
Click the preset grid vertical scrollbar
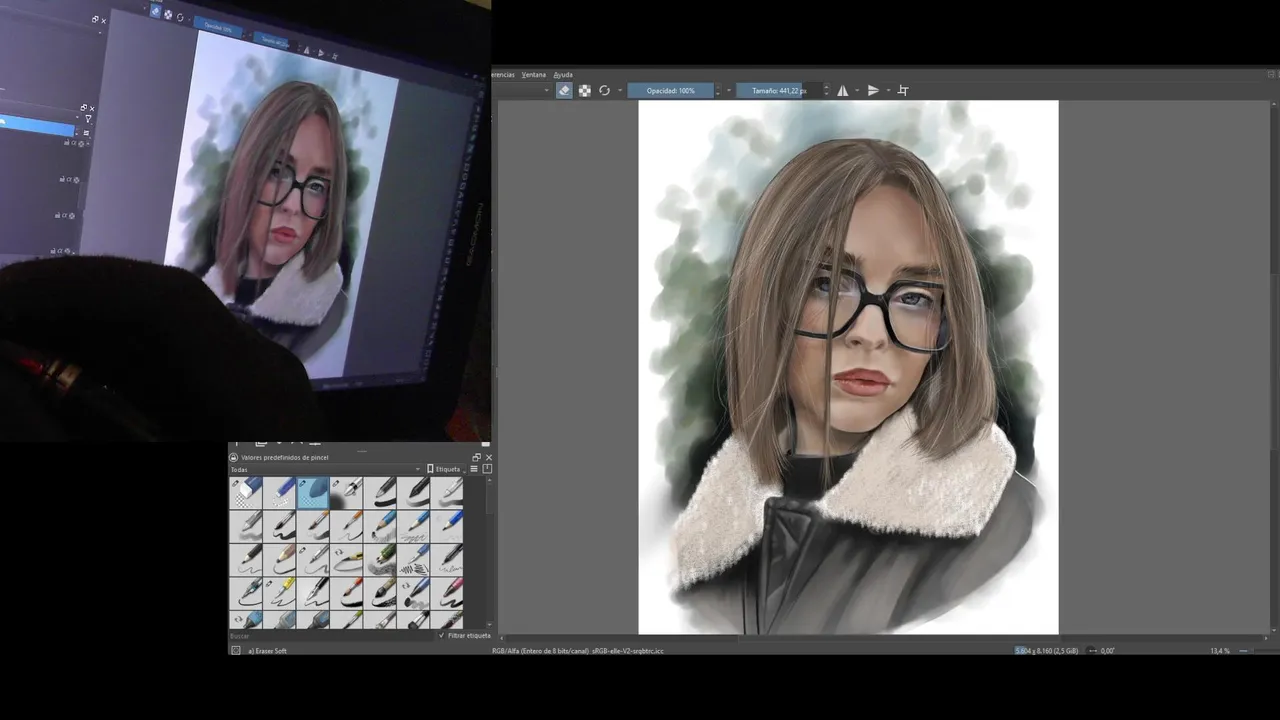(488, 552)
